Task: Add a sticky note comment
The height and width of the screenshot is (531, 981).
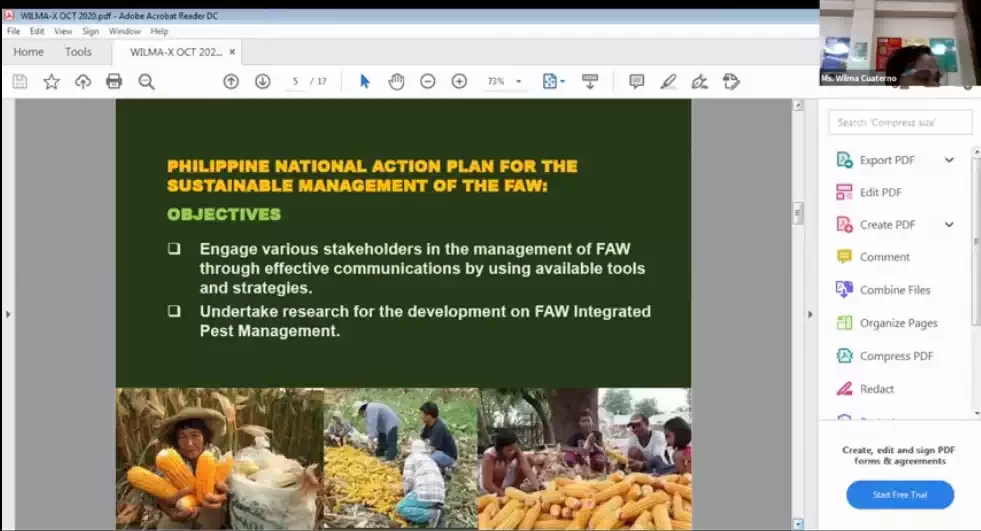Action: click(x=636, y=82)
